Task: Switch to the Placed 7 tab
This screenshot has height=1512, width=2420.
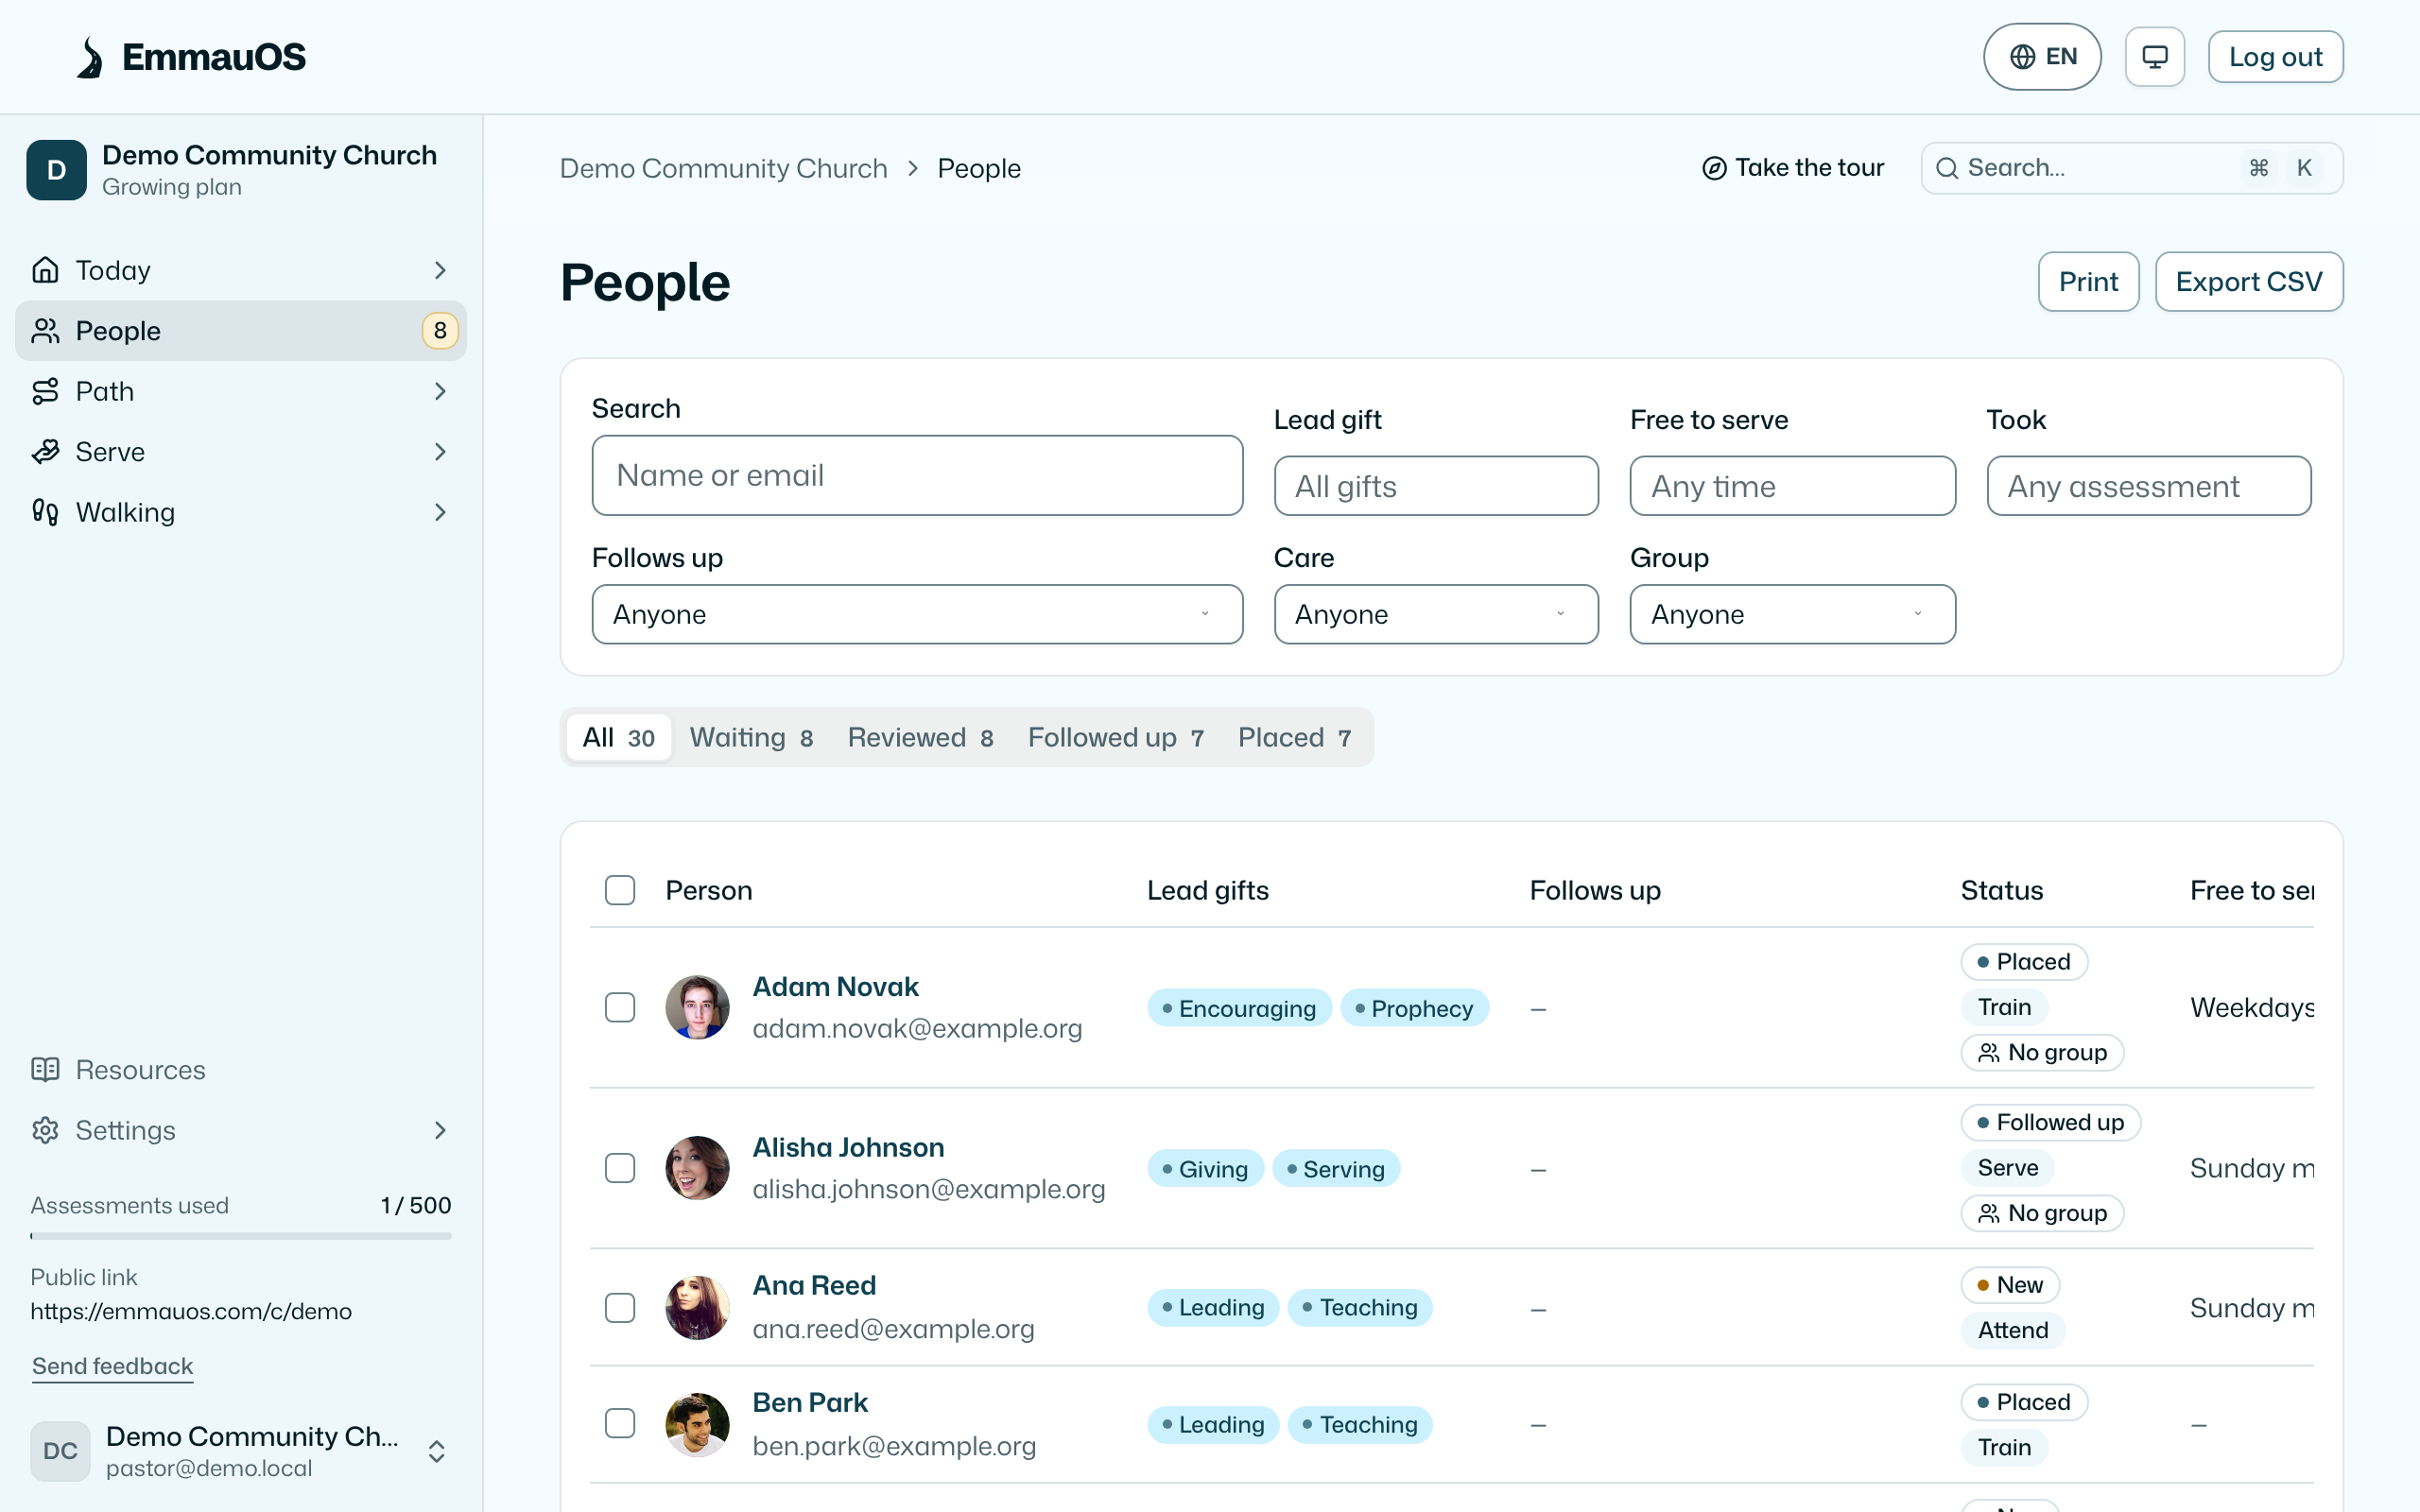Action: coord(1294,738)
